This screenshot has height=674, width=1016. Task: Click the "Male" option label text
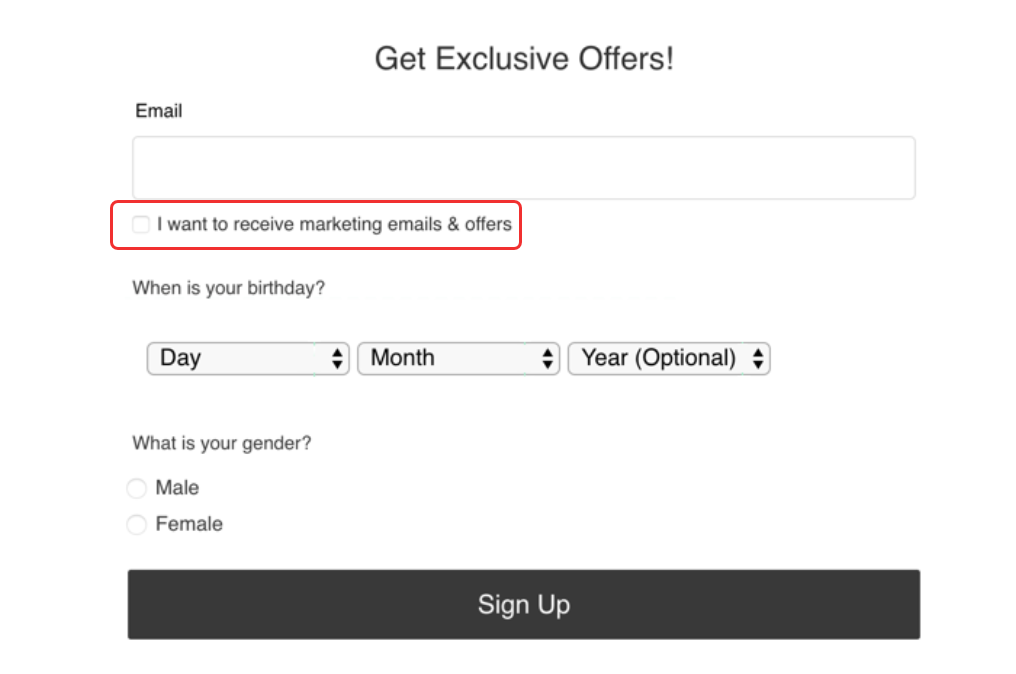pyautogui.click(x=177, y=488)
